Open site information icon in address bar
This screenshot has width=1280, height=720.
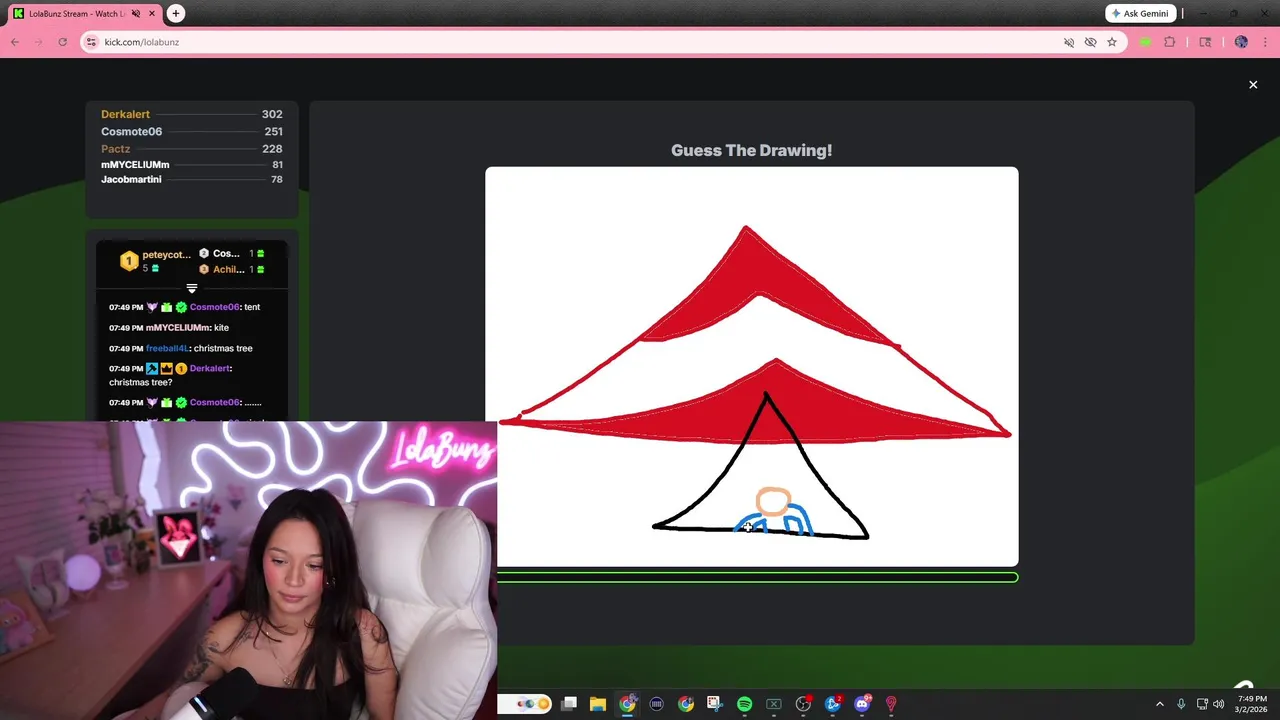tap(92, 42)
